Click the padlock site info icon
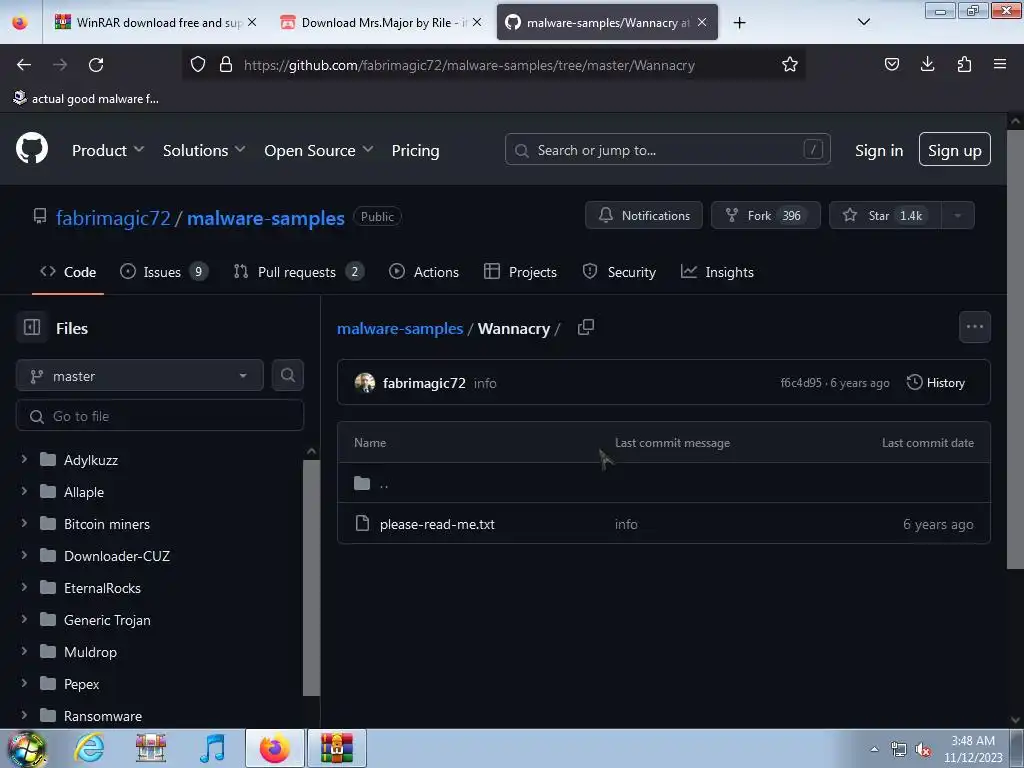The height and width of the screenshot is (768, 1024). (x=226, y=64)
